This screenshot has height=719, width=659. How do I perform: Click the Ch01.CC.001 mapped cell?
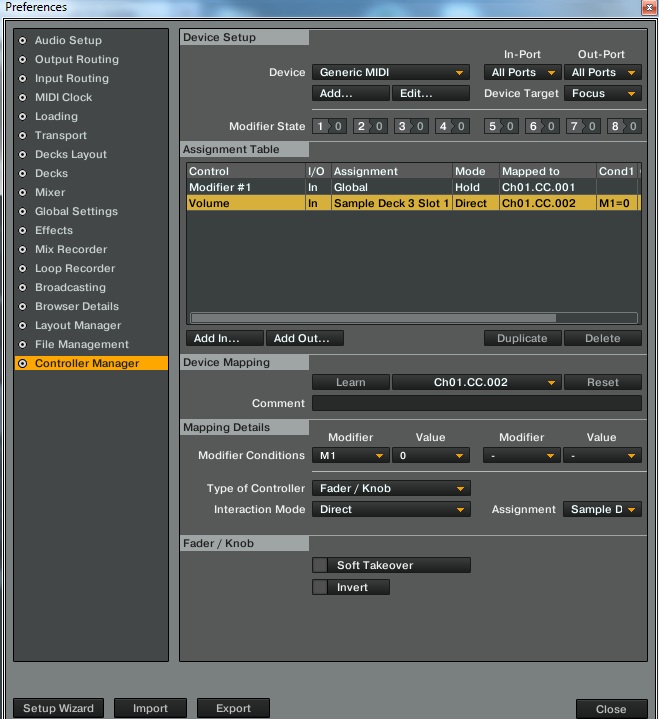(548, 187)
